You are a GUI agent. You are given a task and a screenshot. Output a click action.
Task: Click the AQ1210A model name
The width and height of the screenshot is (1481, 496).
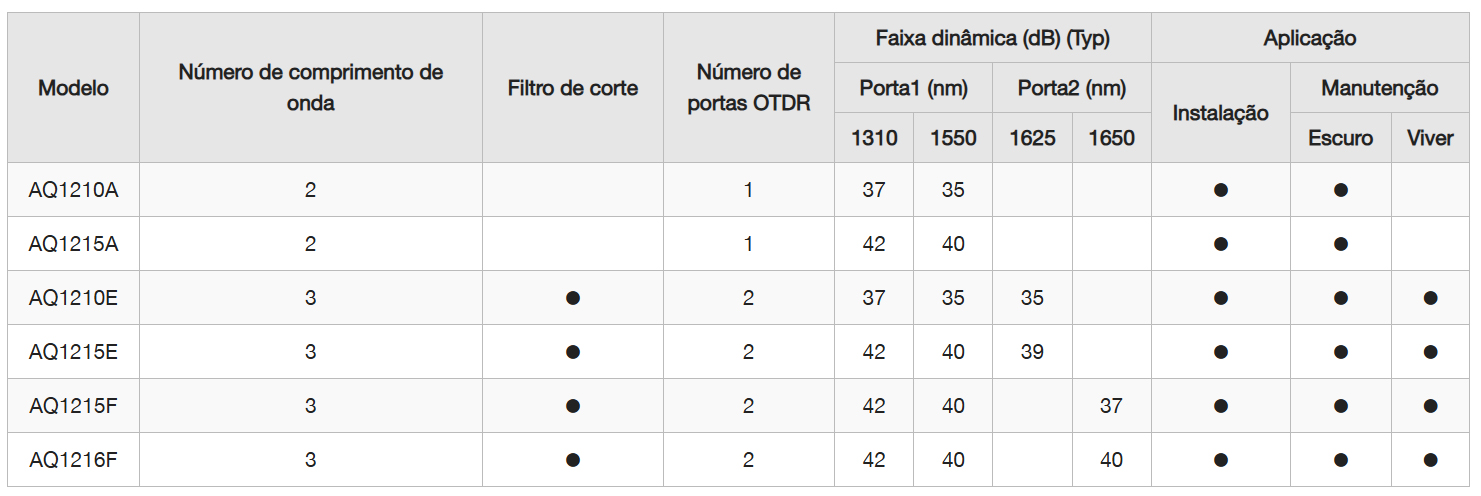tap(74, 190)
